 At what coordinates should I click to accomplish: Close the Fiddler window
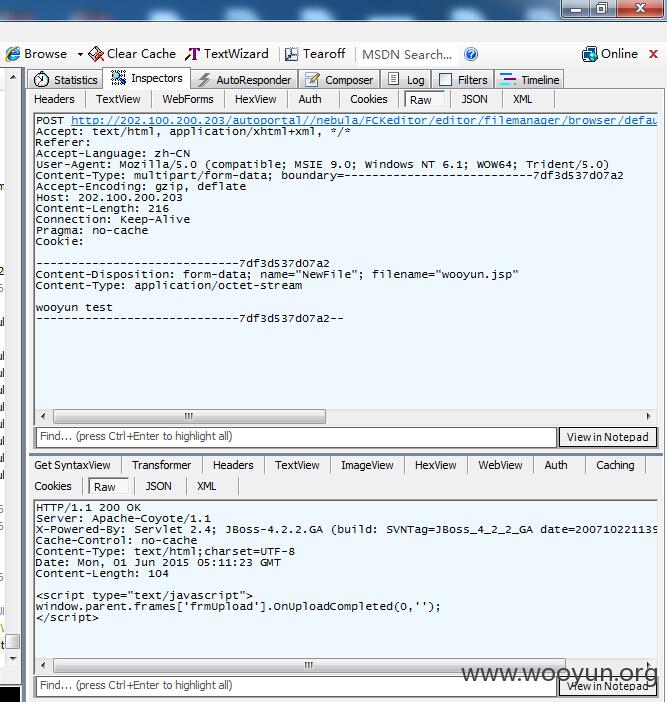pyautogui.click(x=640, y=9)
